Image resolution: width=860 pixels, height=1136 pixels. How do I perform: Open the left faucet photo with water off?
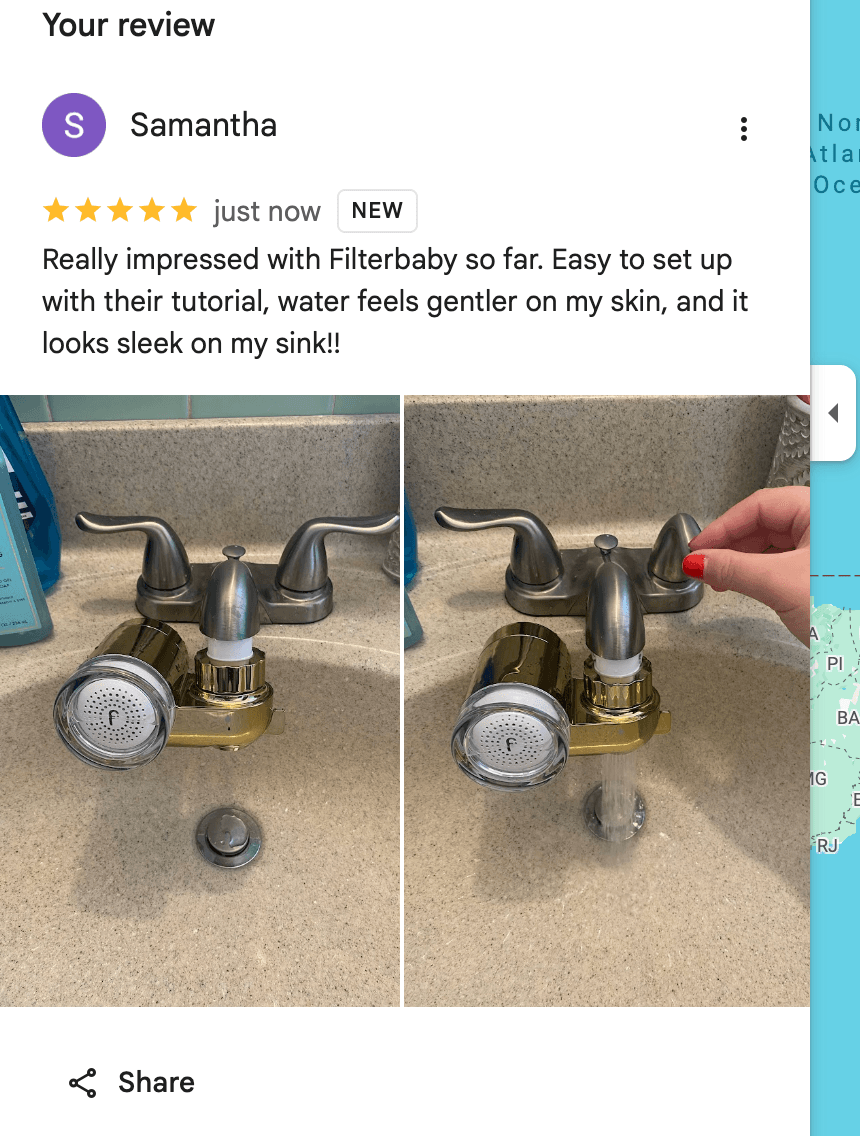point(199,701)
